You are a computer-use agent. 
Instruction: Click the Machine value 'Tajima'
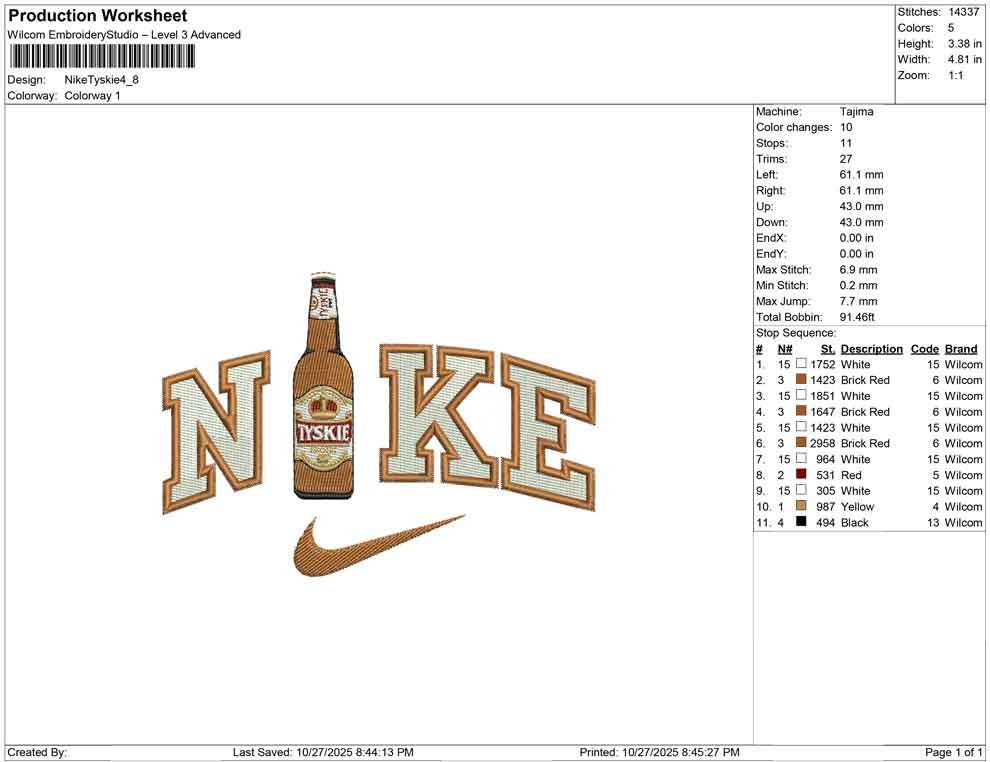point(857,111)
